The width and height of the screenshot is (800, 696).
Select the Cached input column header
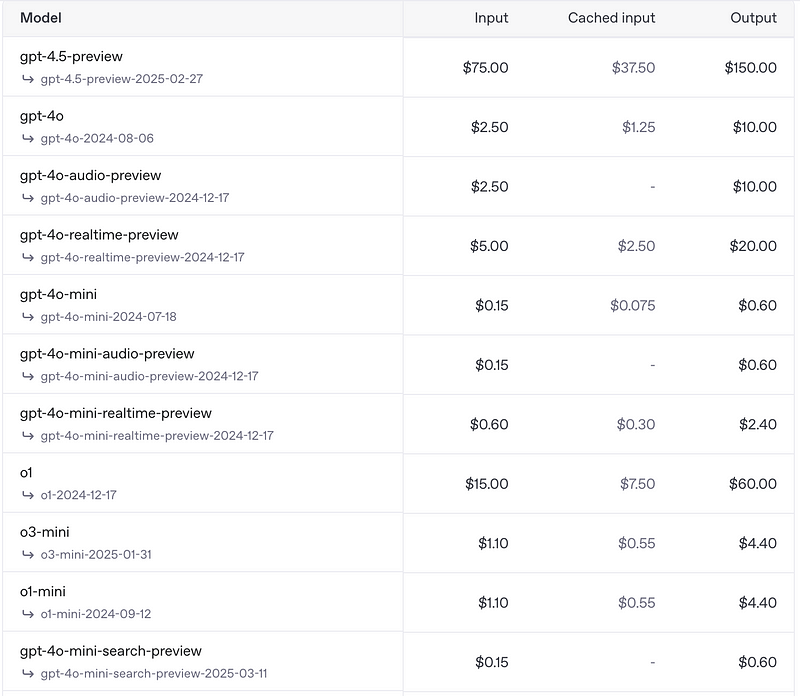[611, 18]
